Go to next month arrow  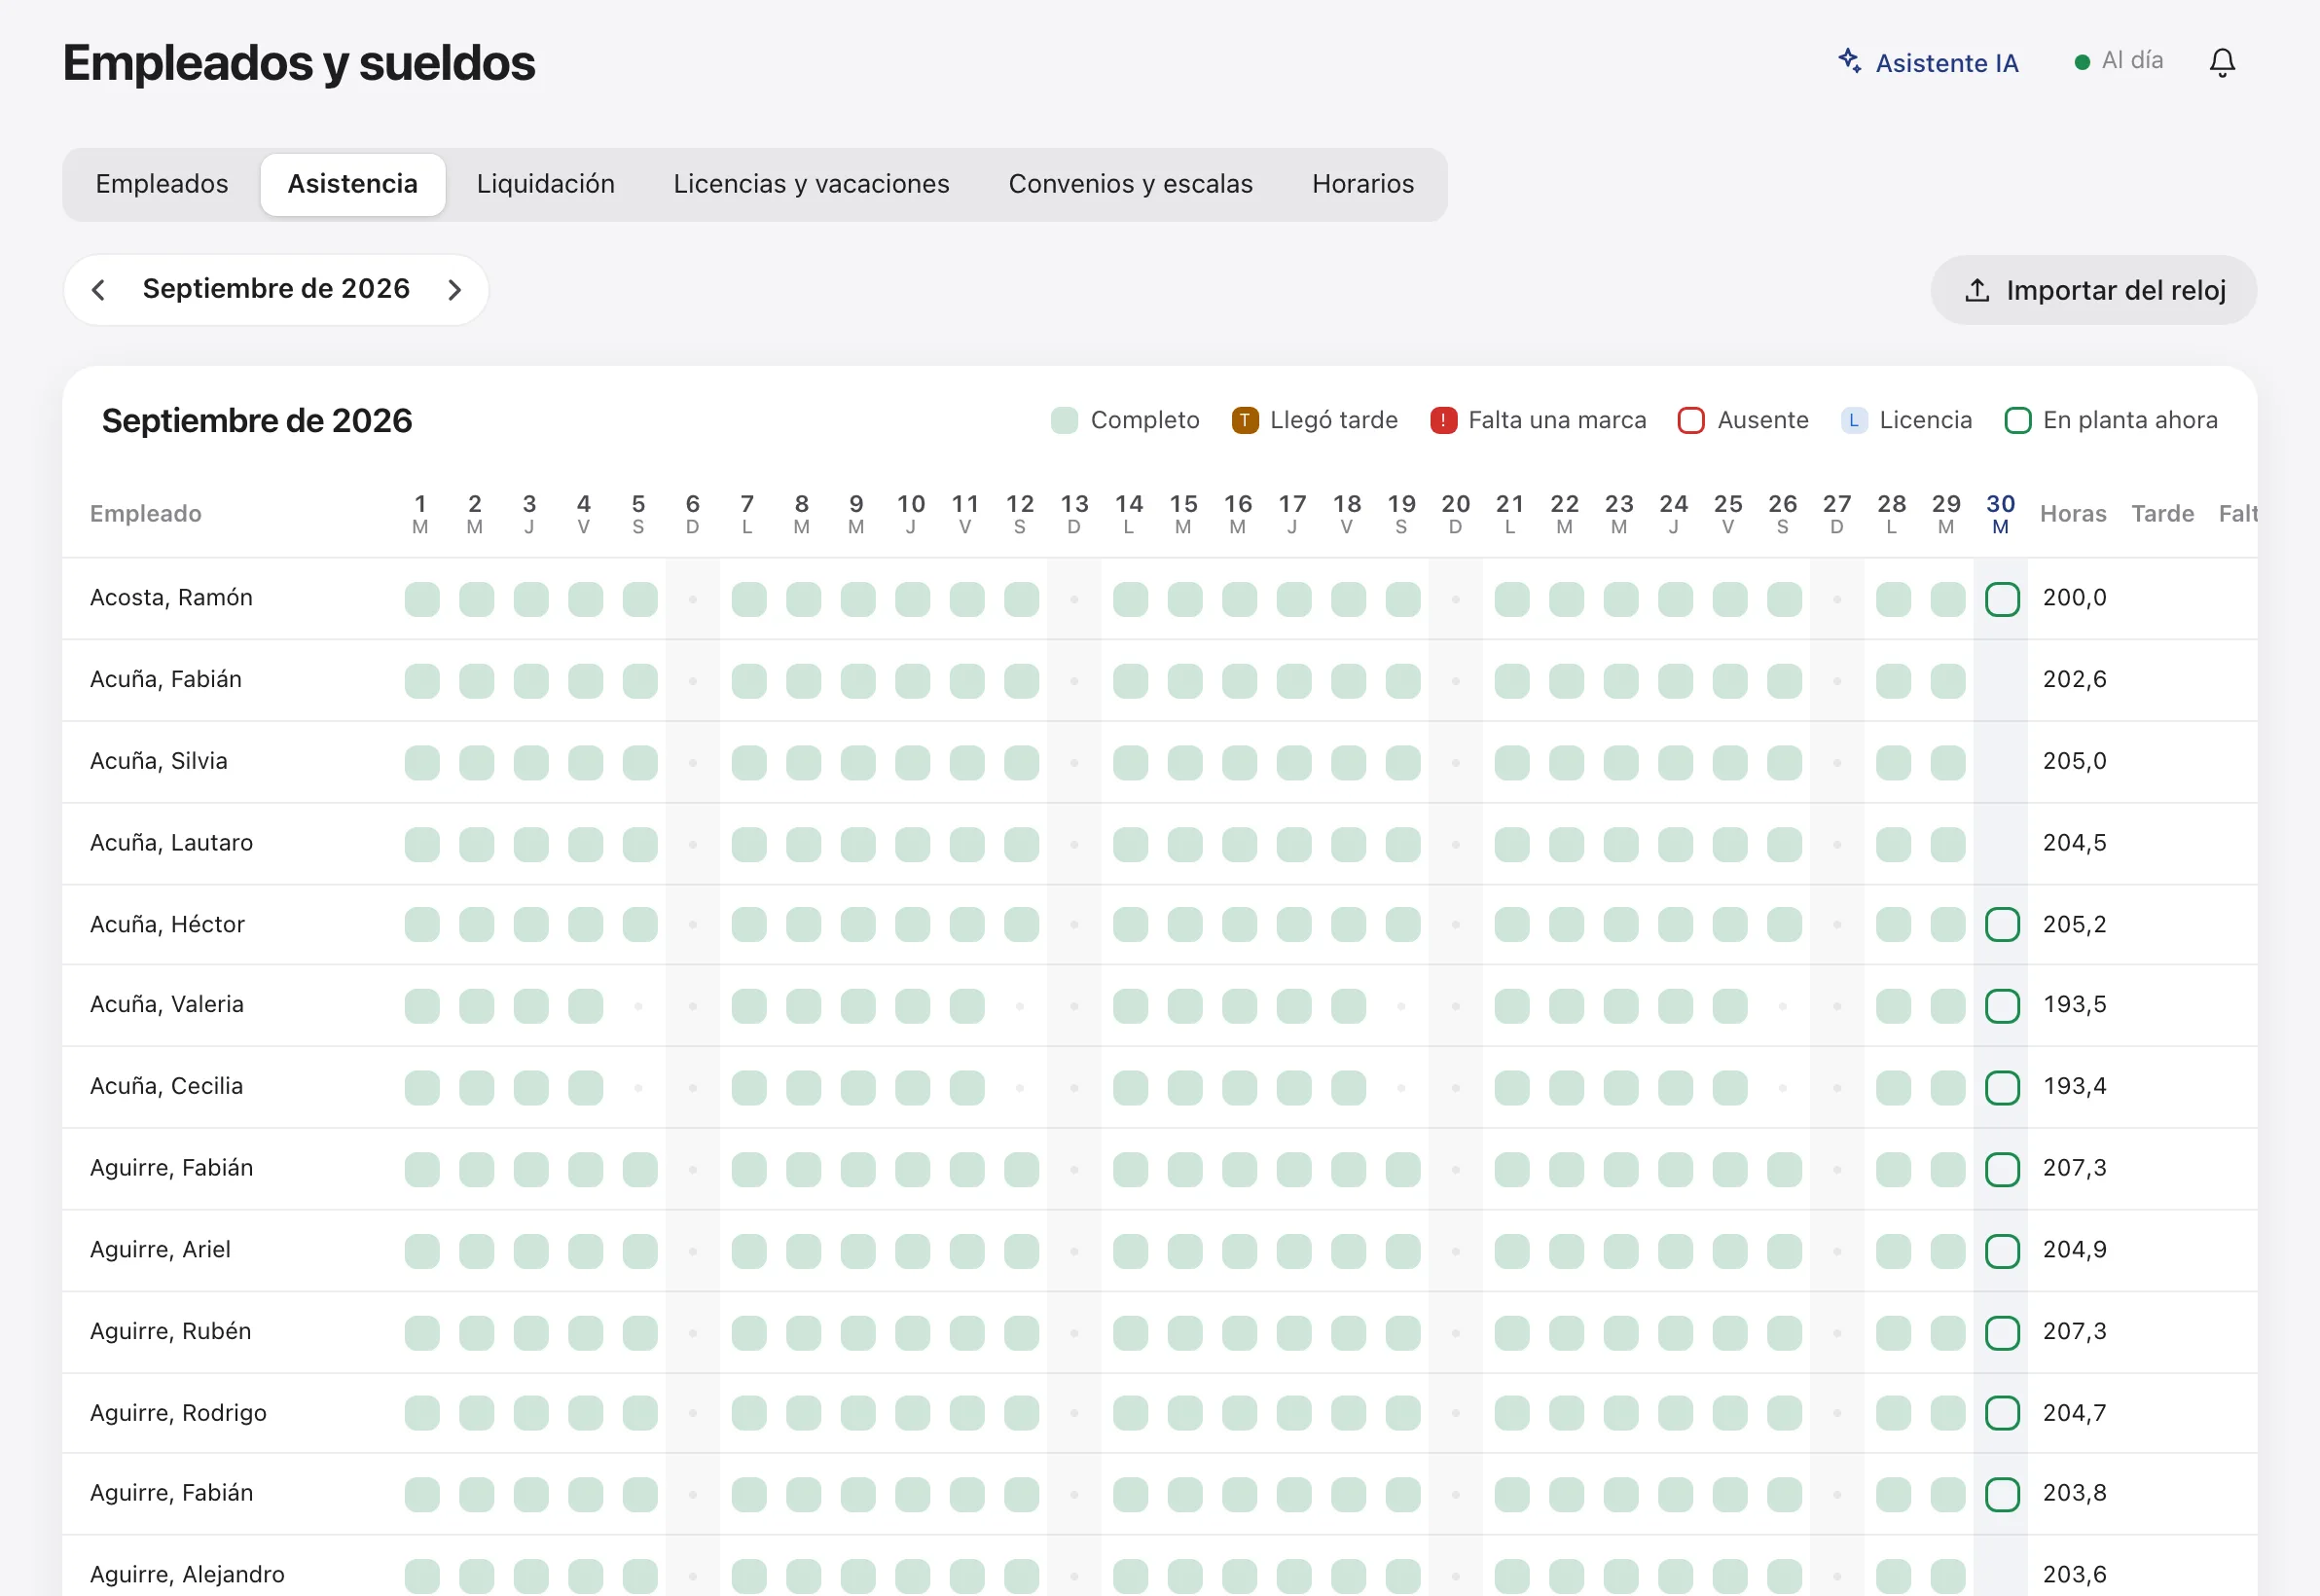click(455, 290)
